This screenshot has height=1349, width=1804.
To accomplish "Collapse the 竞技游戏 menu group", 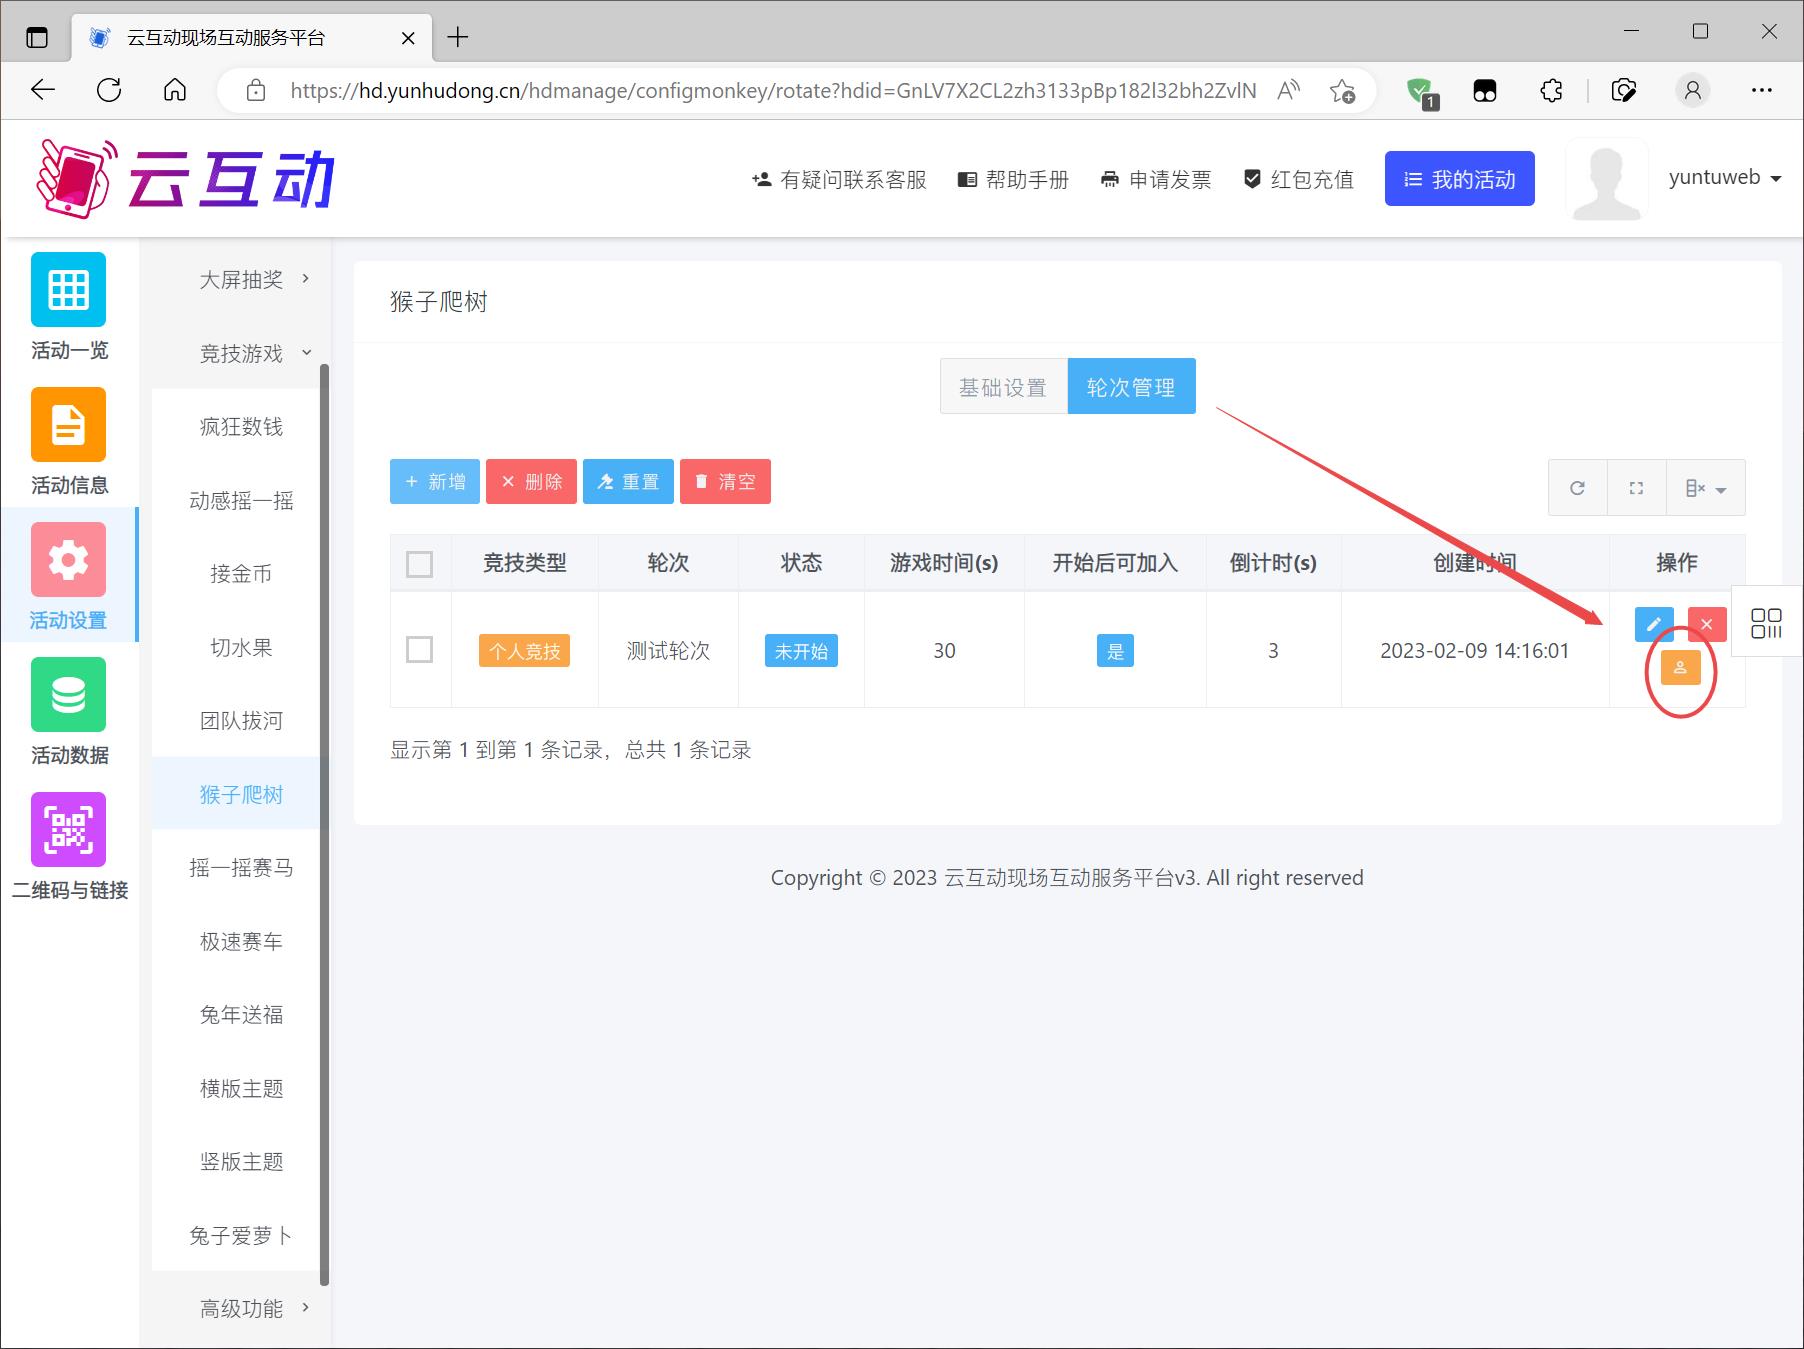I will pyautogui.click(x=241, y=353).
